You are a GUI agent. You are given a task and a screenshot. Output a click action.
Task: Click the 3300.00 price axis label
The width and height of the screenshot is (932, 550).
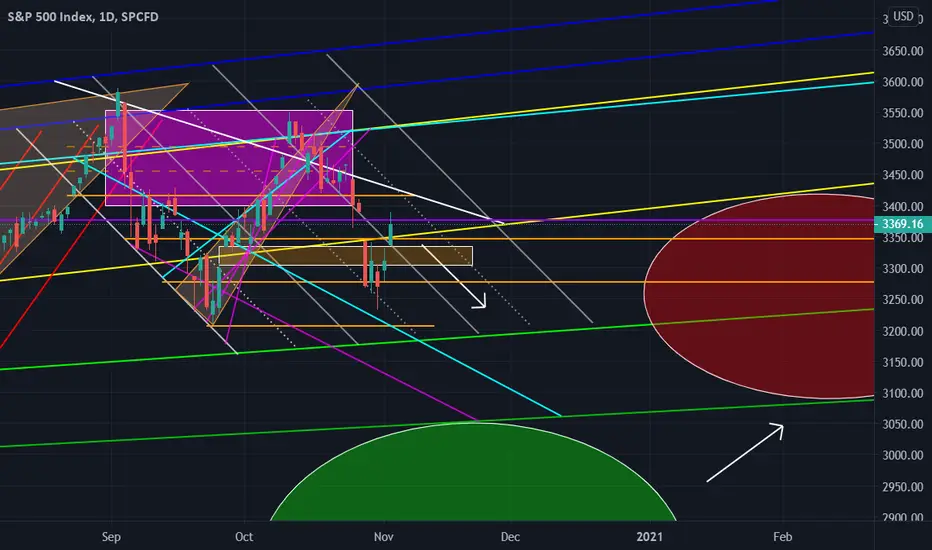coord(903,269)
